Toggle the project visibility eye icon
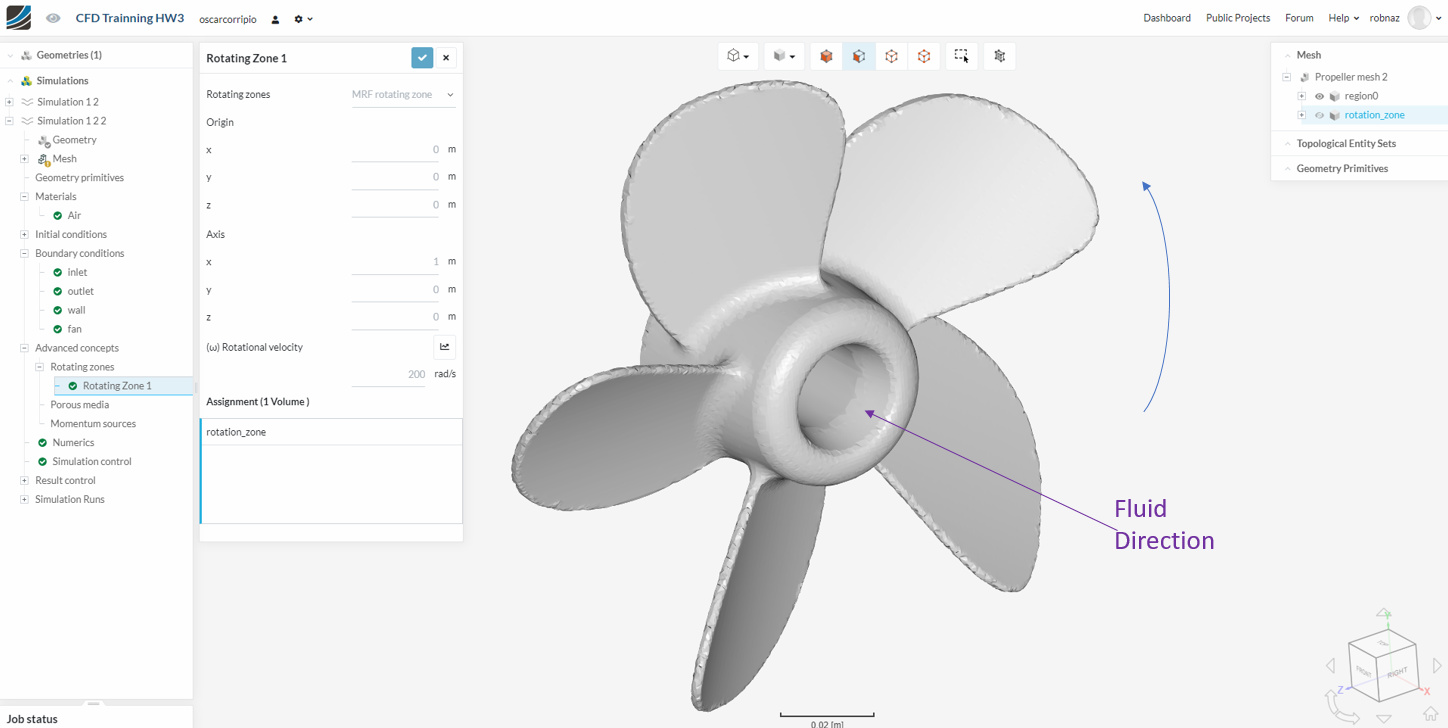Screen dimensions: 1448x728 click(x=53, y=18)
